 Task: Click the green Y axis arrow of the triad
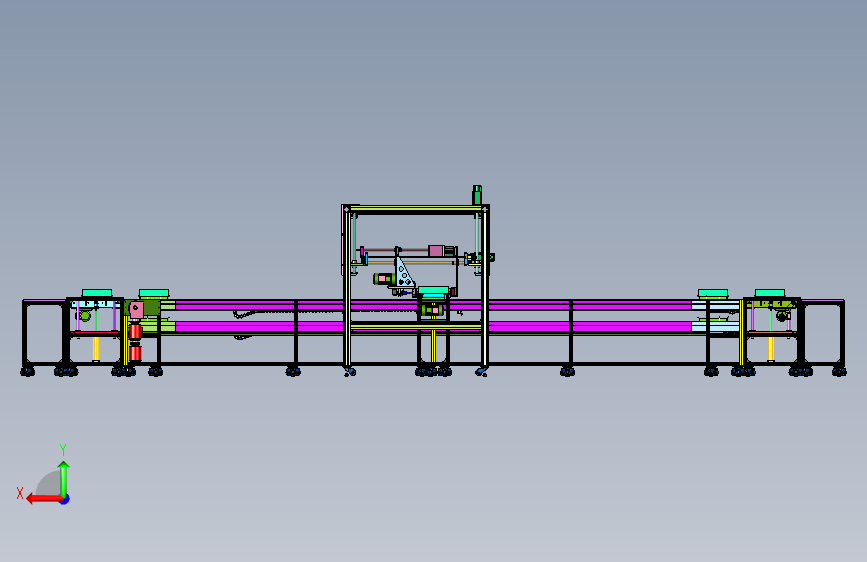pyautogui.click(x=64, y=478)
